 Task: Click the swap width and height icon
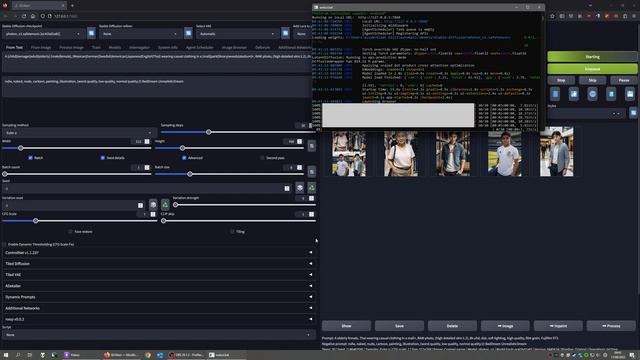pyautogui.click(x=312, y=146)
